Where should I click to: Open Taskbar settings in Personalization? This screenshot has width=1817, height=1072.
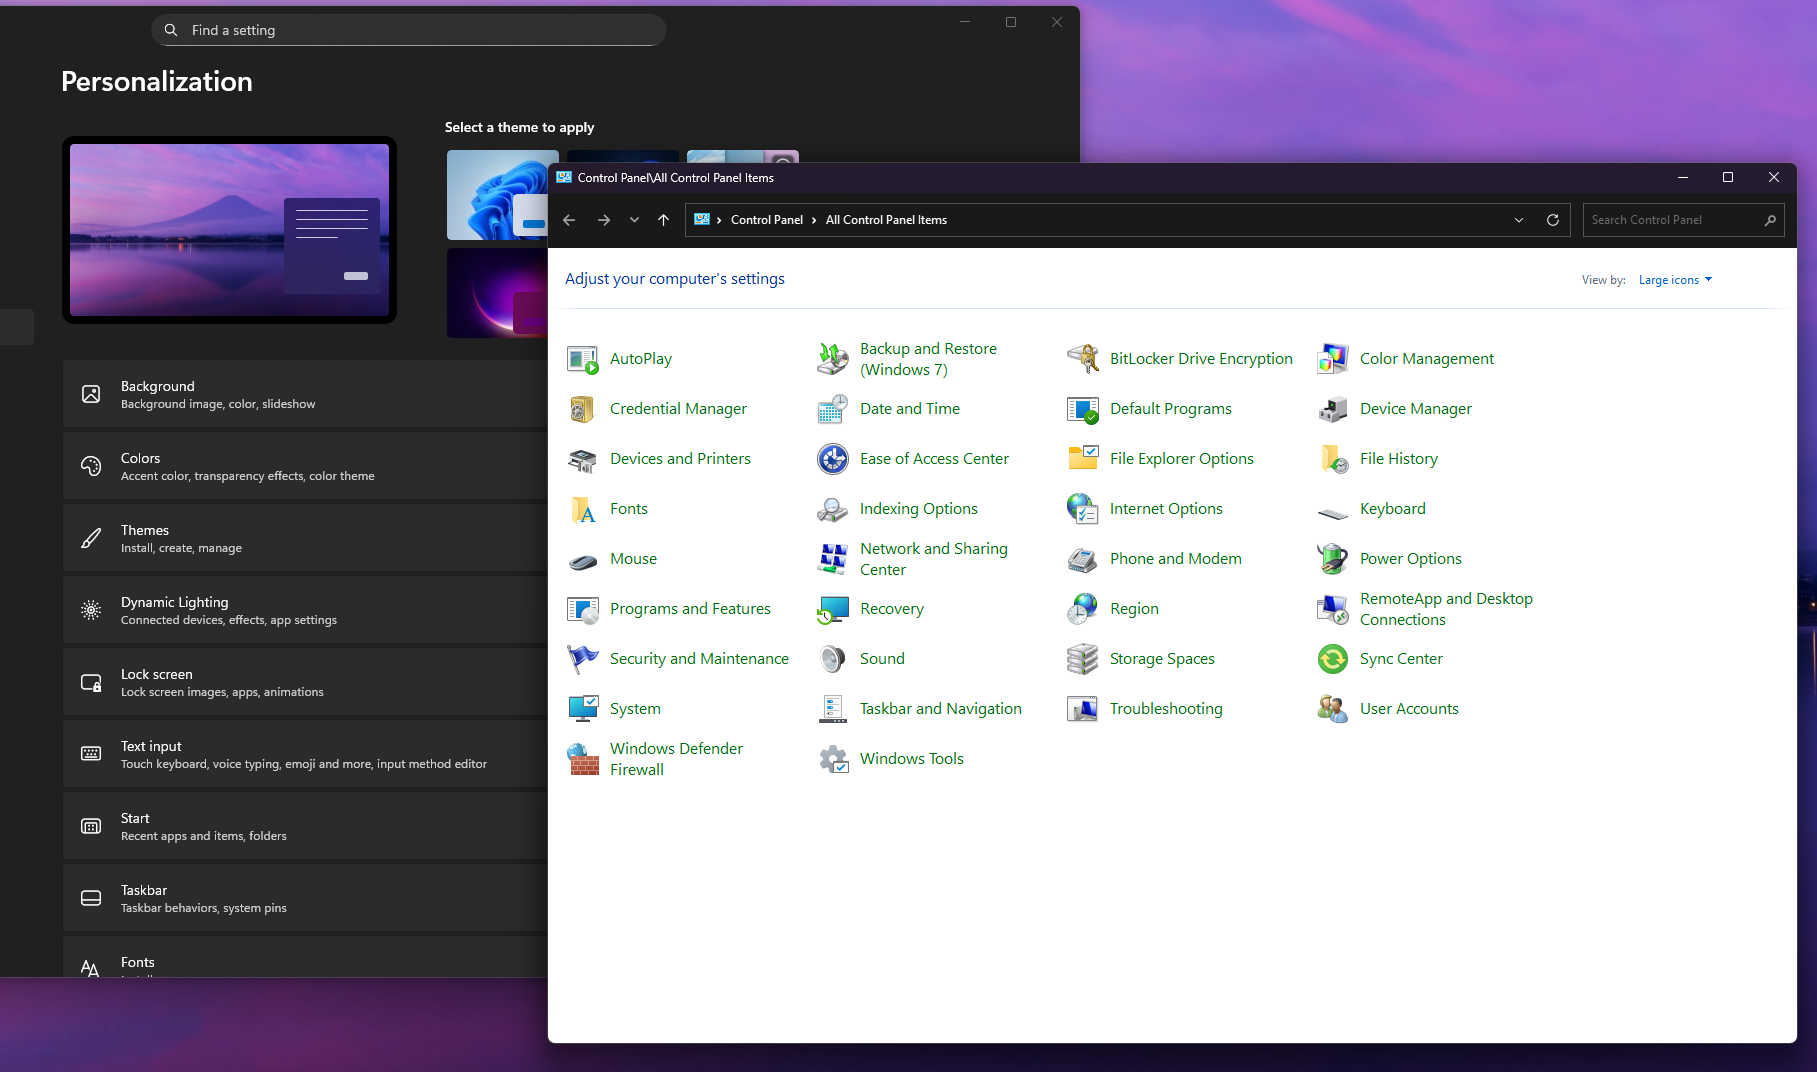click(x=305, y=898)
